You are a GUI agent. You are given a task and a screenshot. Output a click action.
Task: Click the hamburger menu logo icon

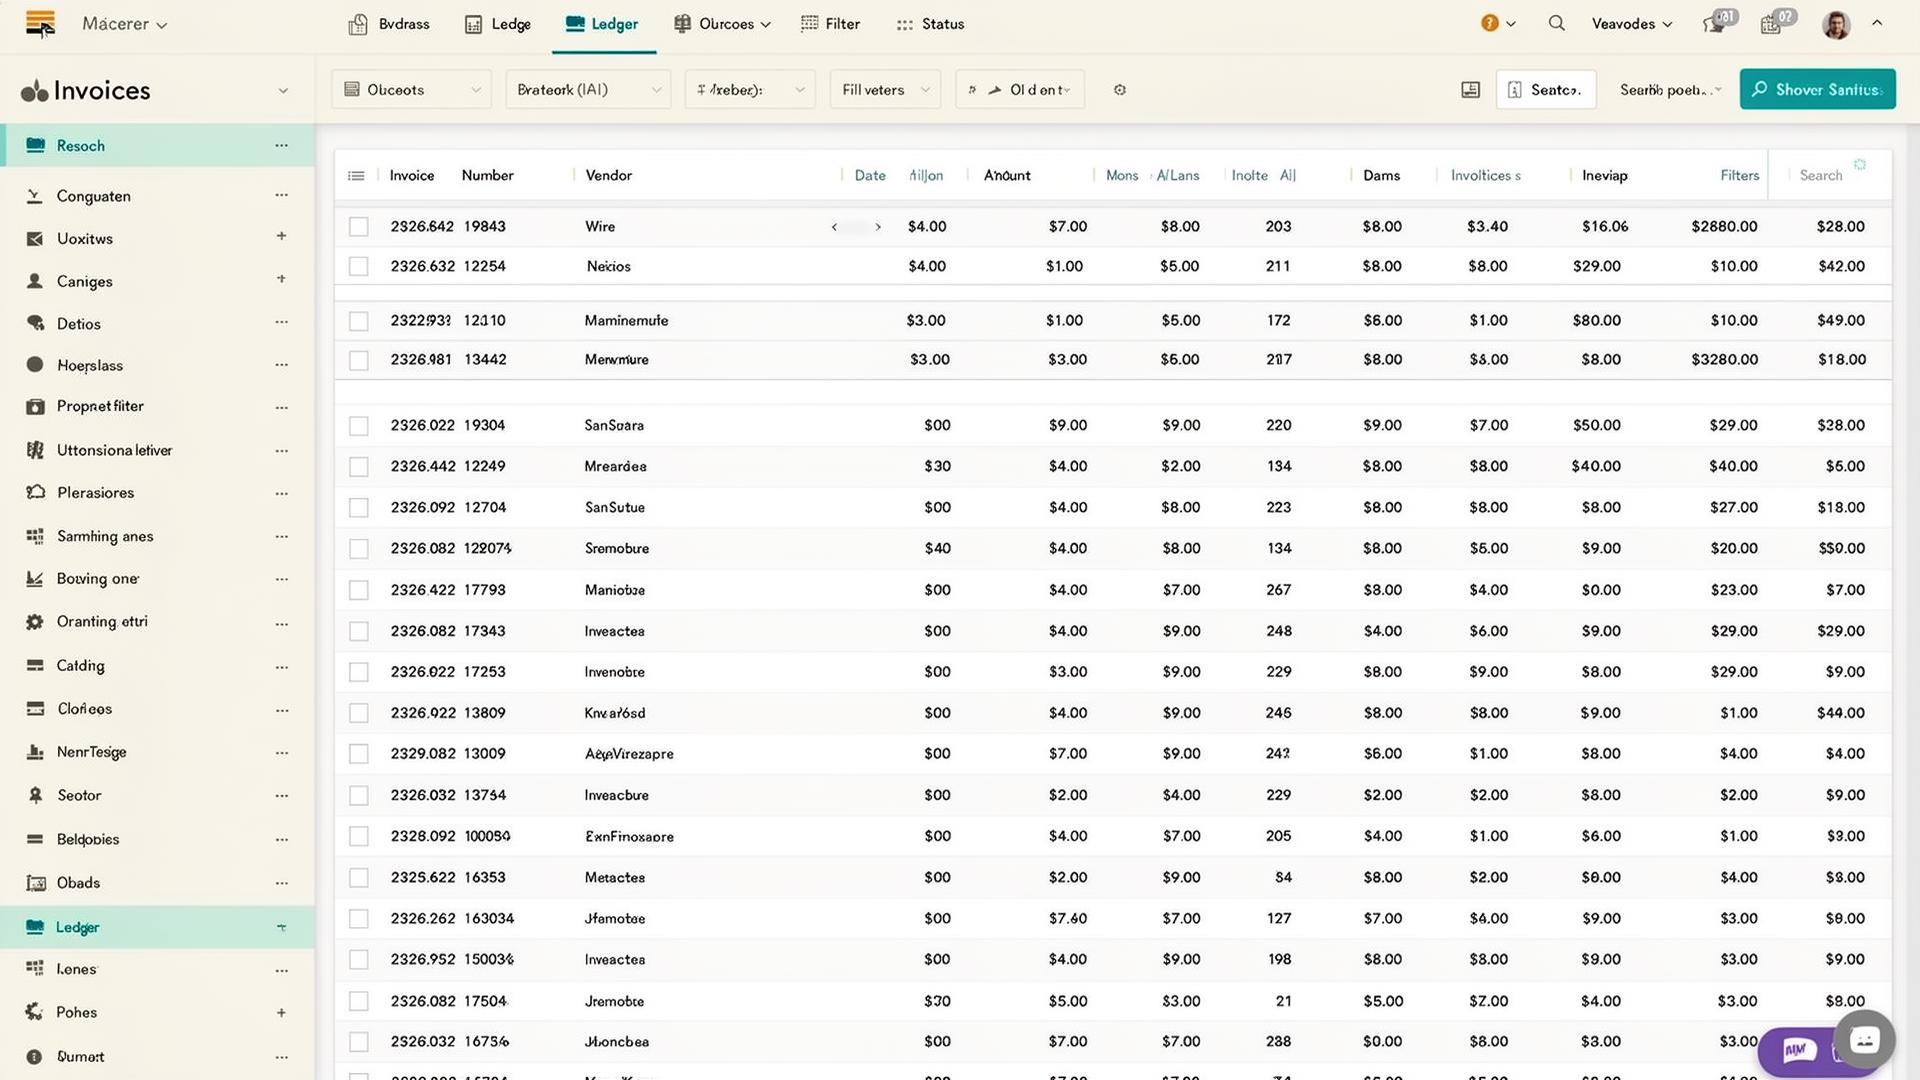coord(40,23)
